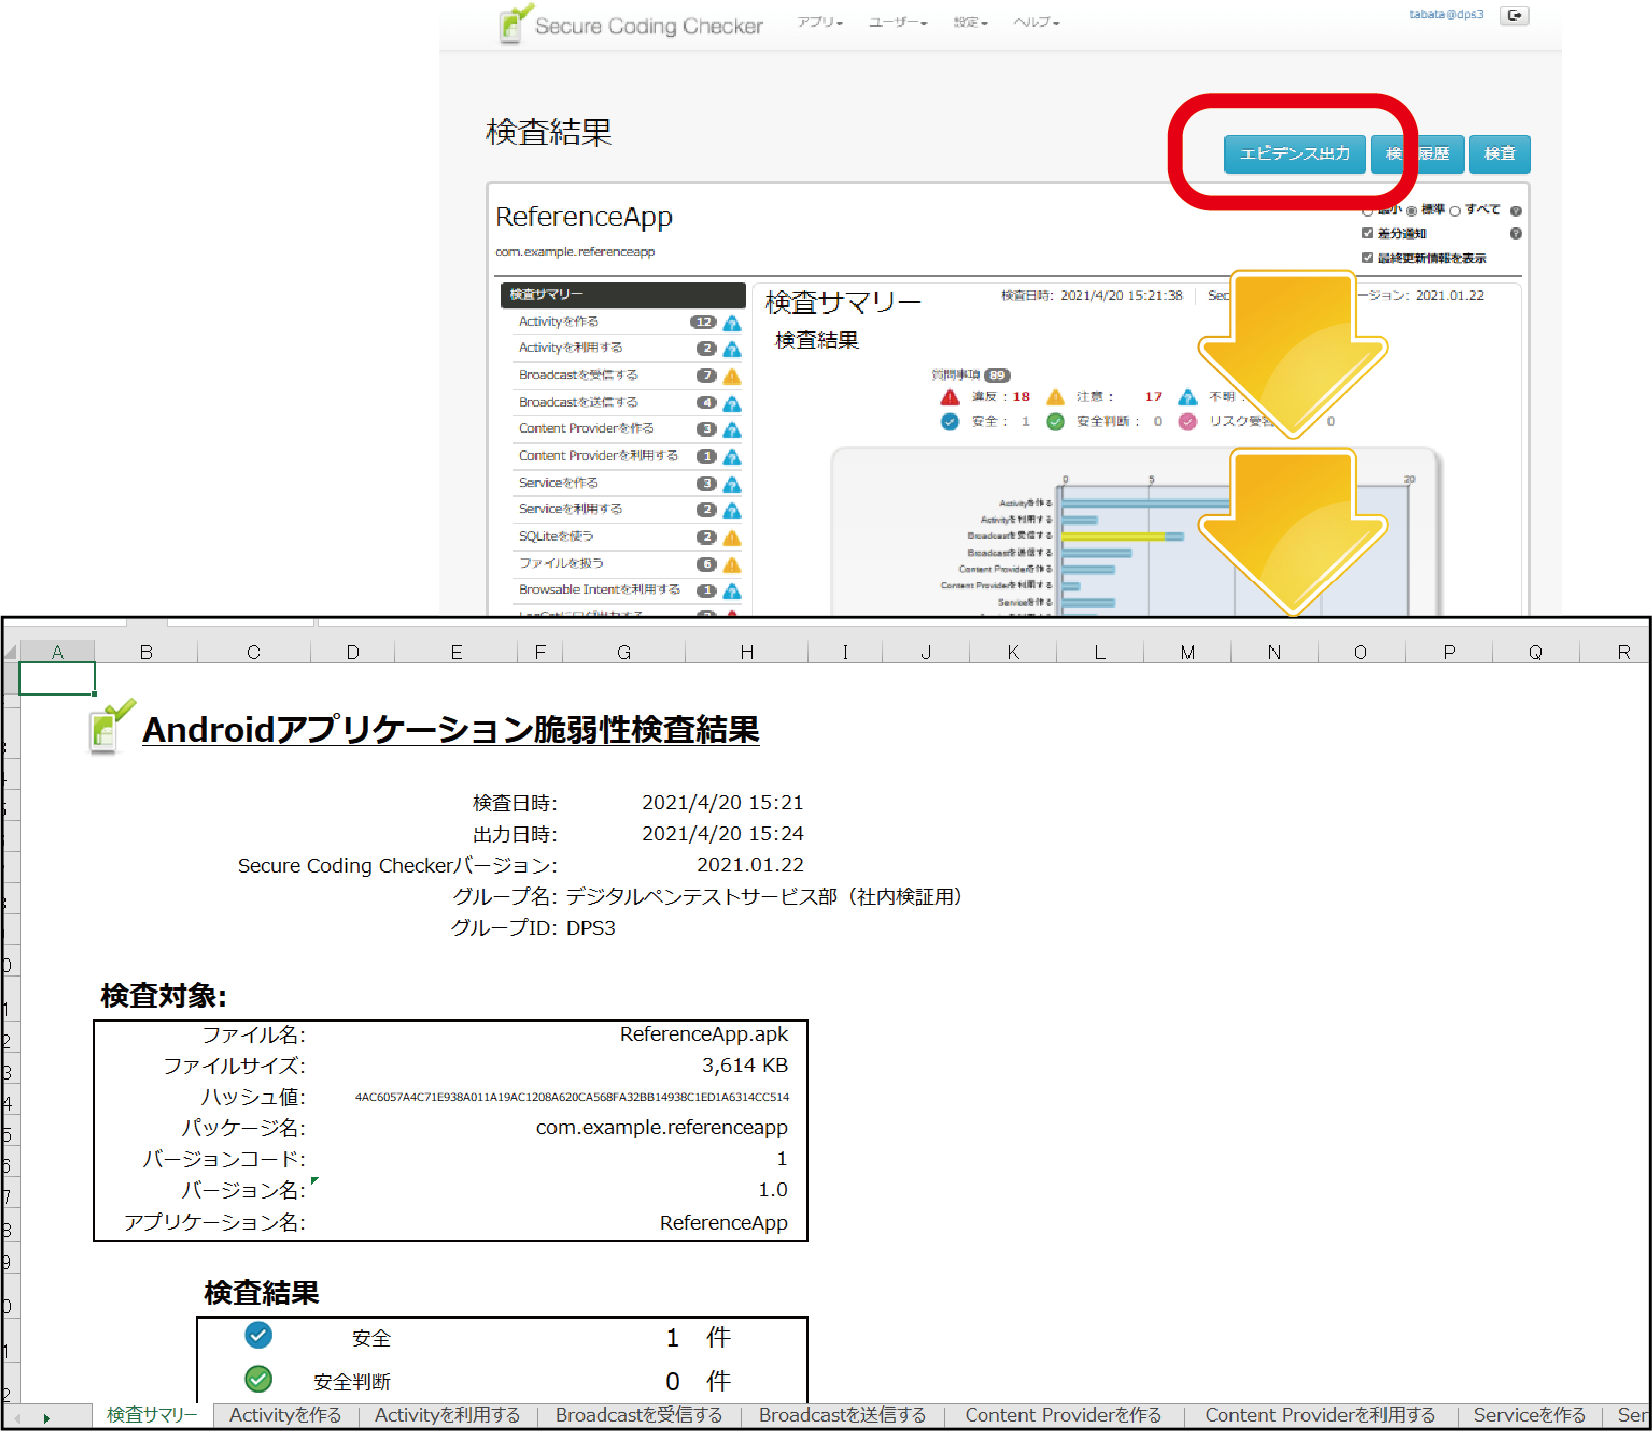Image resolution: width=1652 pixels, height=1431 pixels.
Task: Open the ユーザー dropdown menu
Action: (898, 22)
